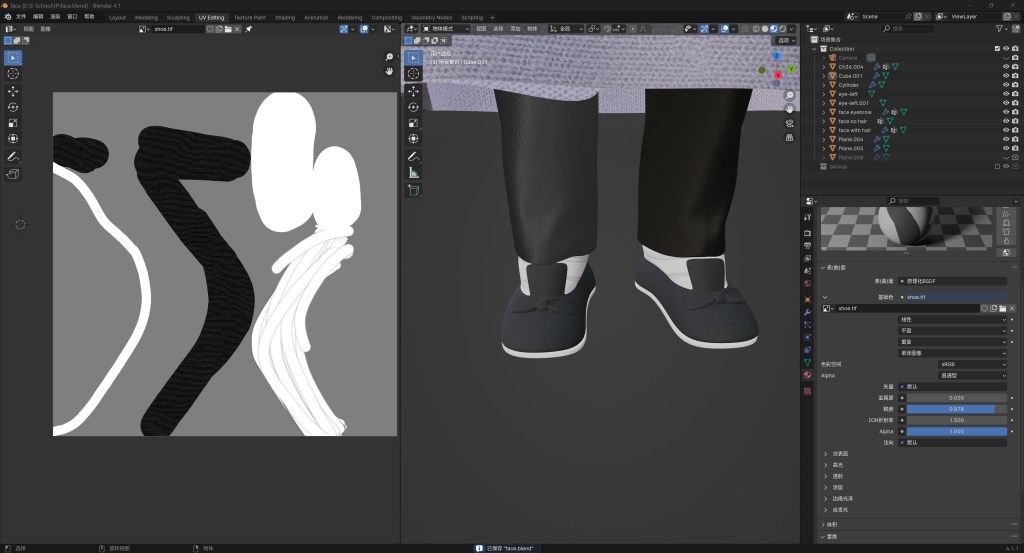This screenshot has width=1024, height=553.
Task: Expand the face eyebrow object in outliner
Action: pos(823,112)
